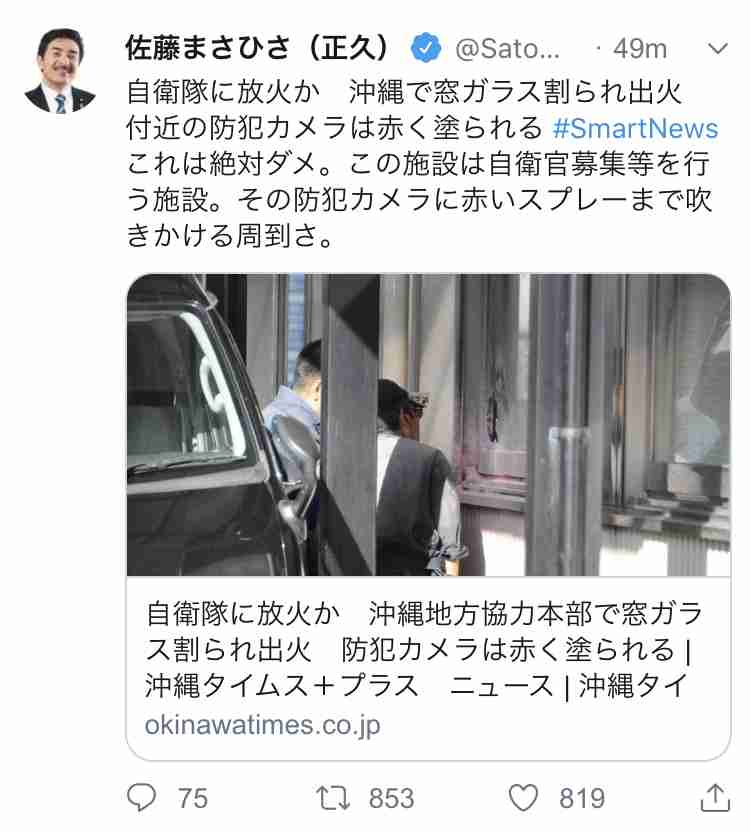The image size is (750, 832).
Task: Open the author's profile picture
Action: (x=60, y=71)
